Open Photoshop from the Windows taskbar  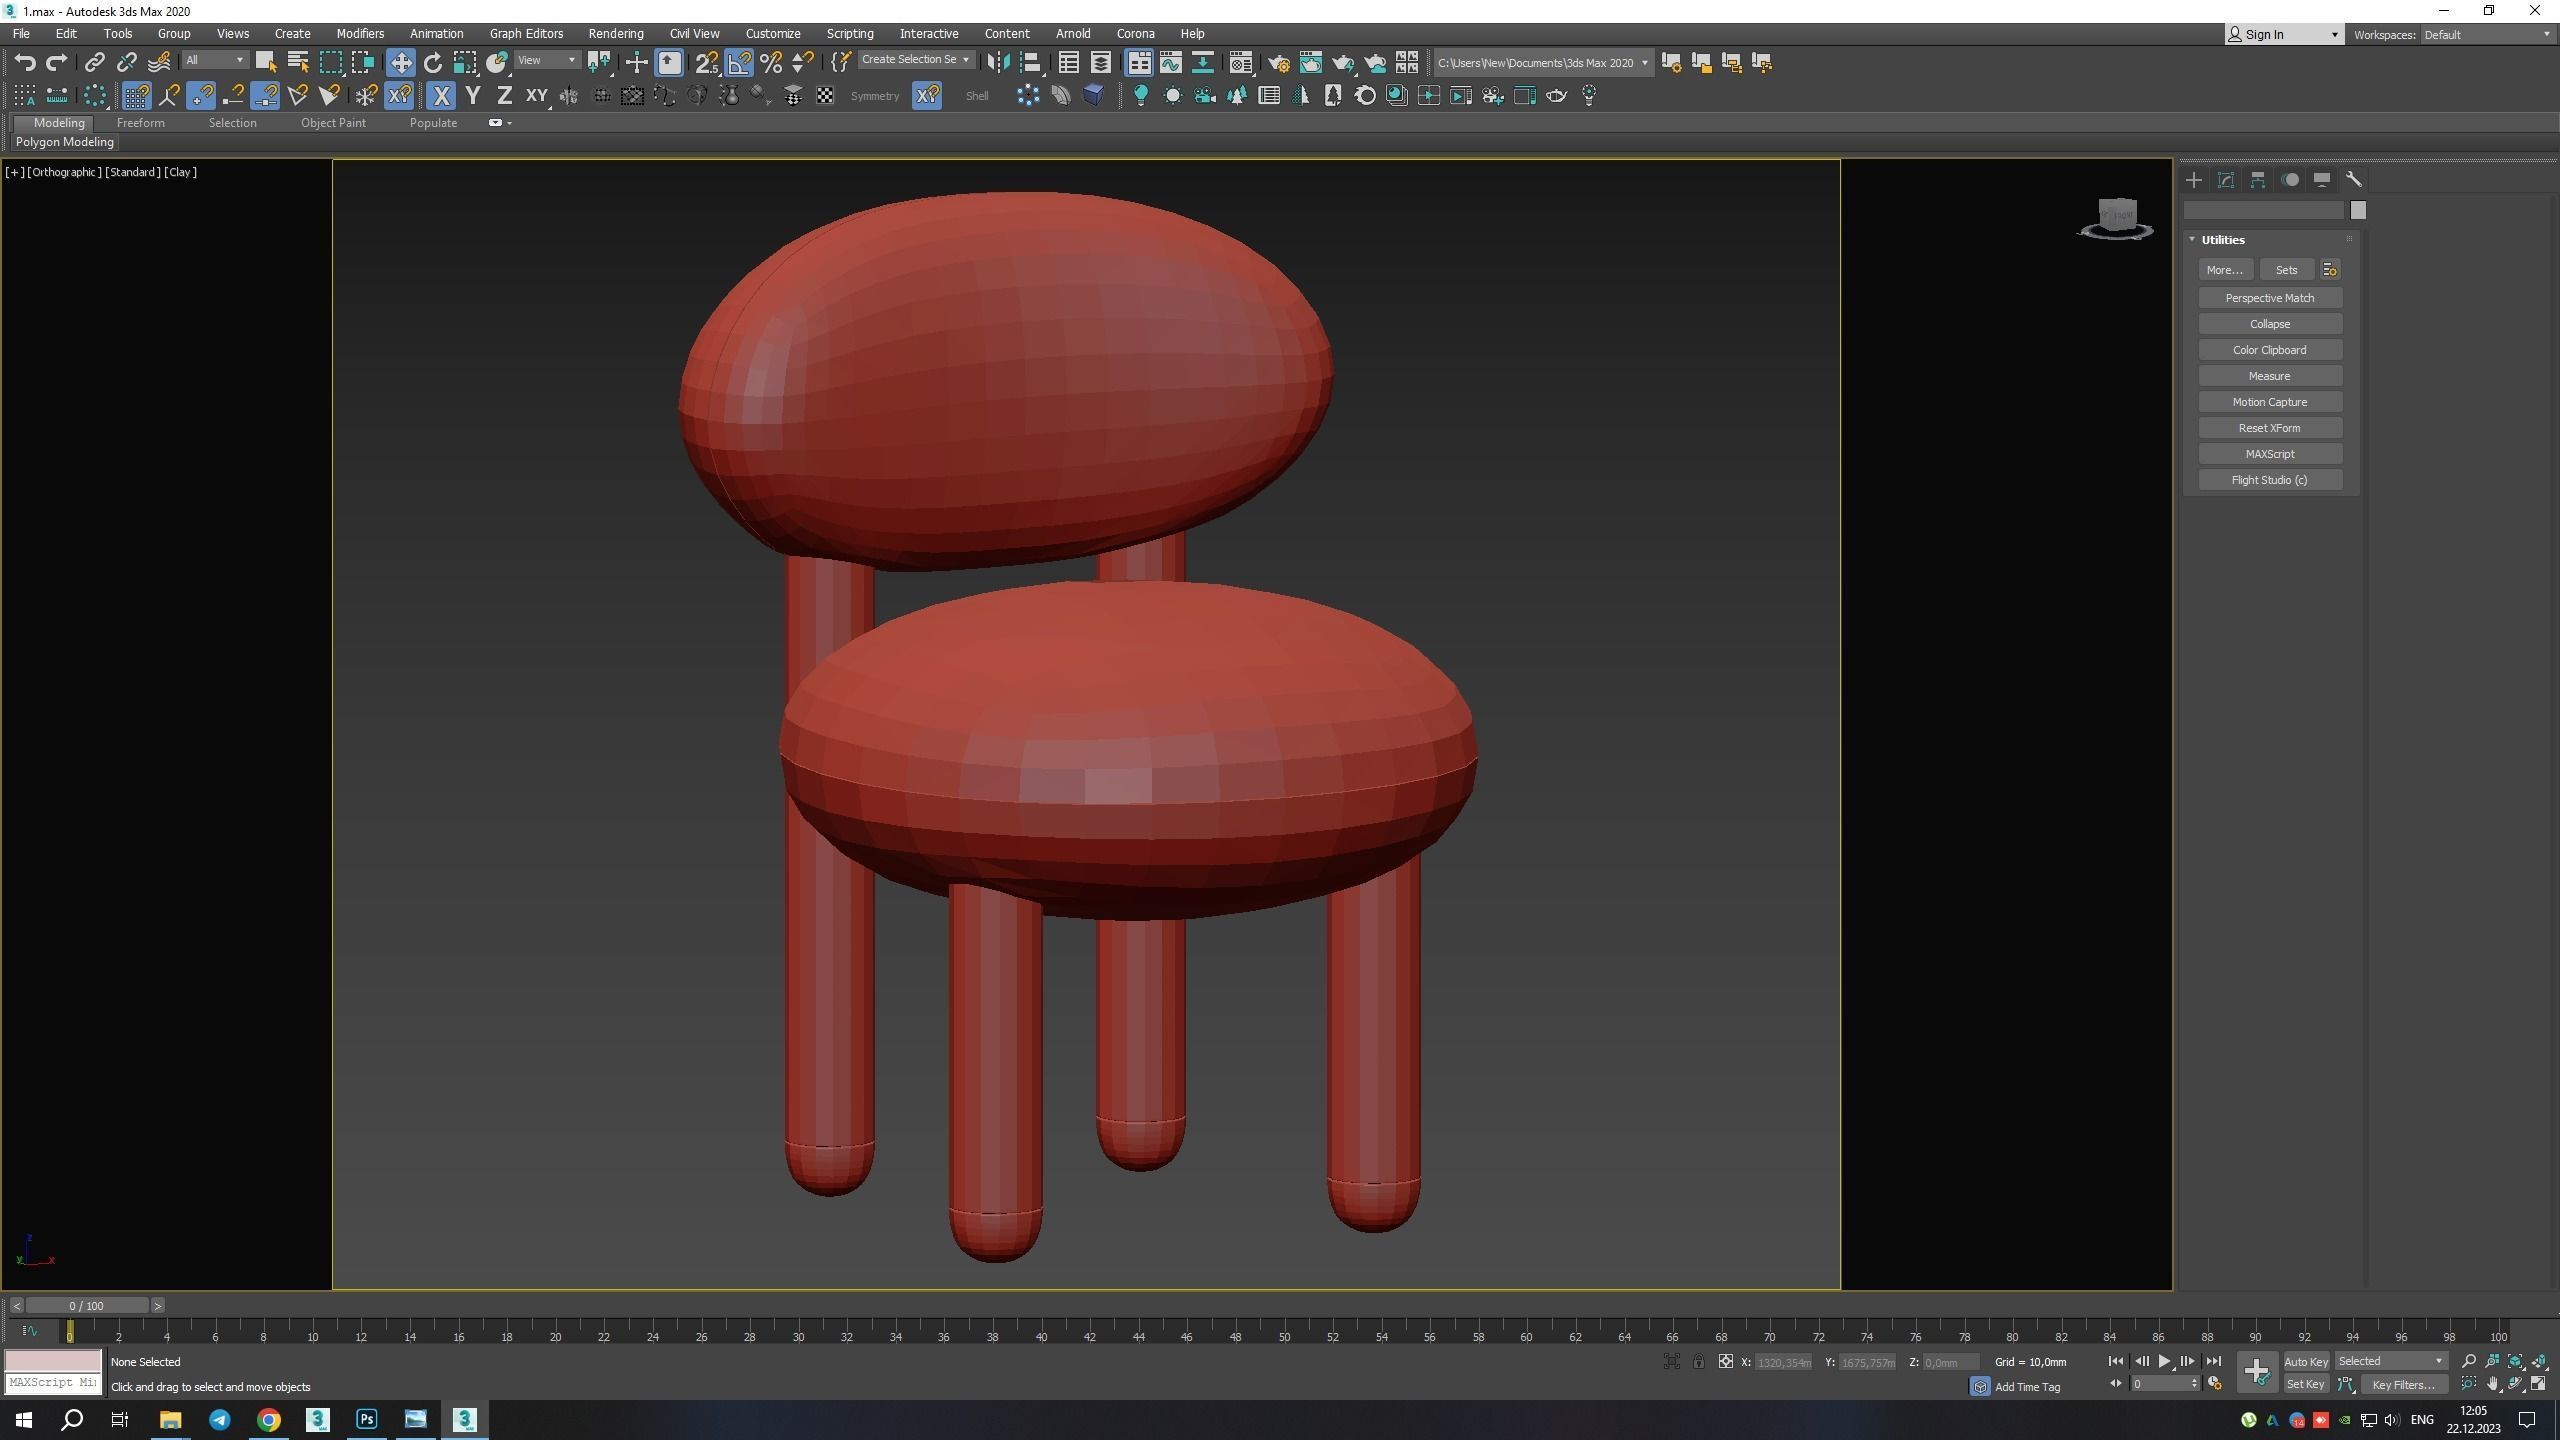366,1419
